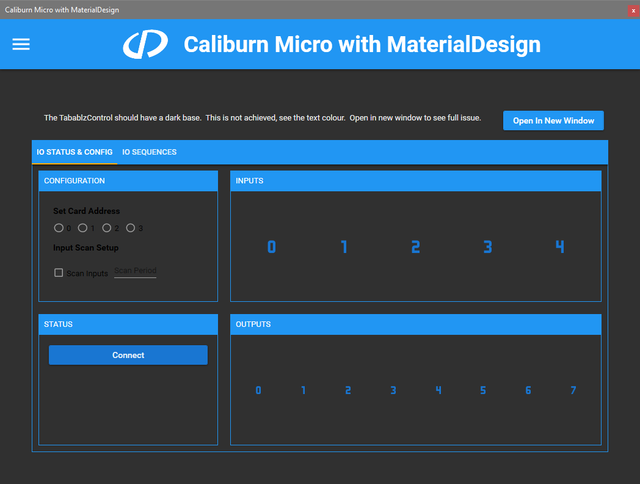Close the window with the red X
The width and height of the screenshot is (640, 484).
pyautogui.click(x=633, y=11)
